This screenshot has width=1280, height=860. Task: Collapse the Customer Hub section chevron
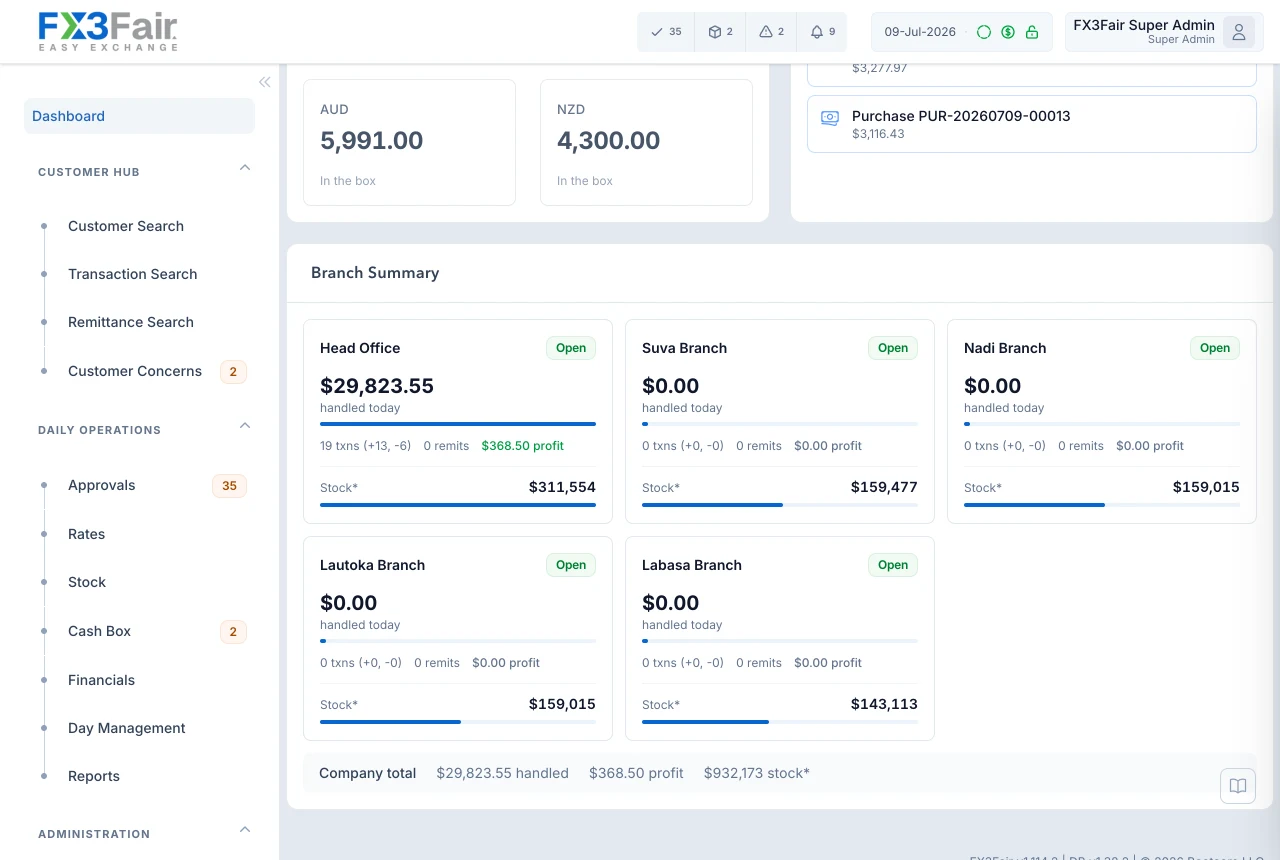tap(245, 168)
